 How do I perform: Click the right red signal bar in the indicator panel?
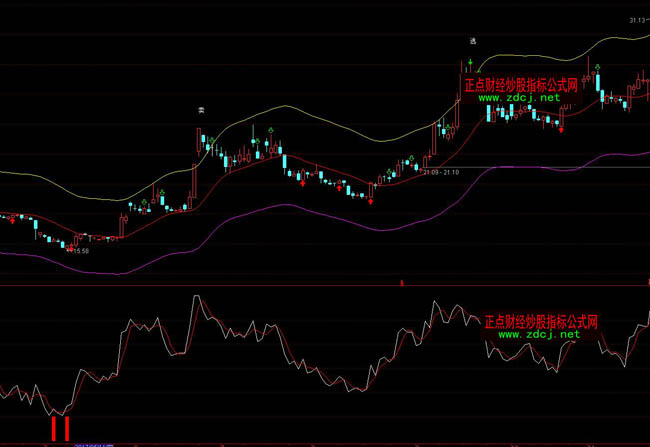67,428
